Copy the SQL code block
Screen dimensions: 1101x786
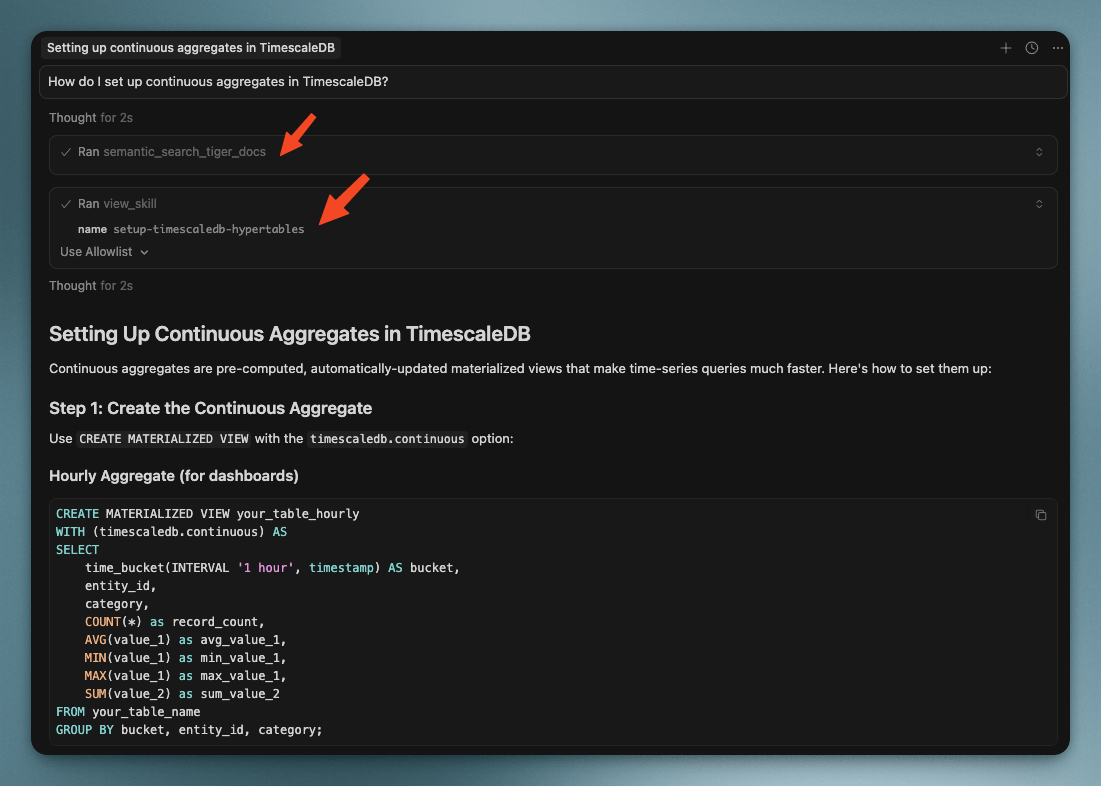(1041, 515)
